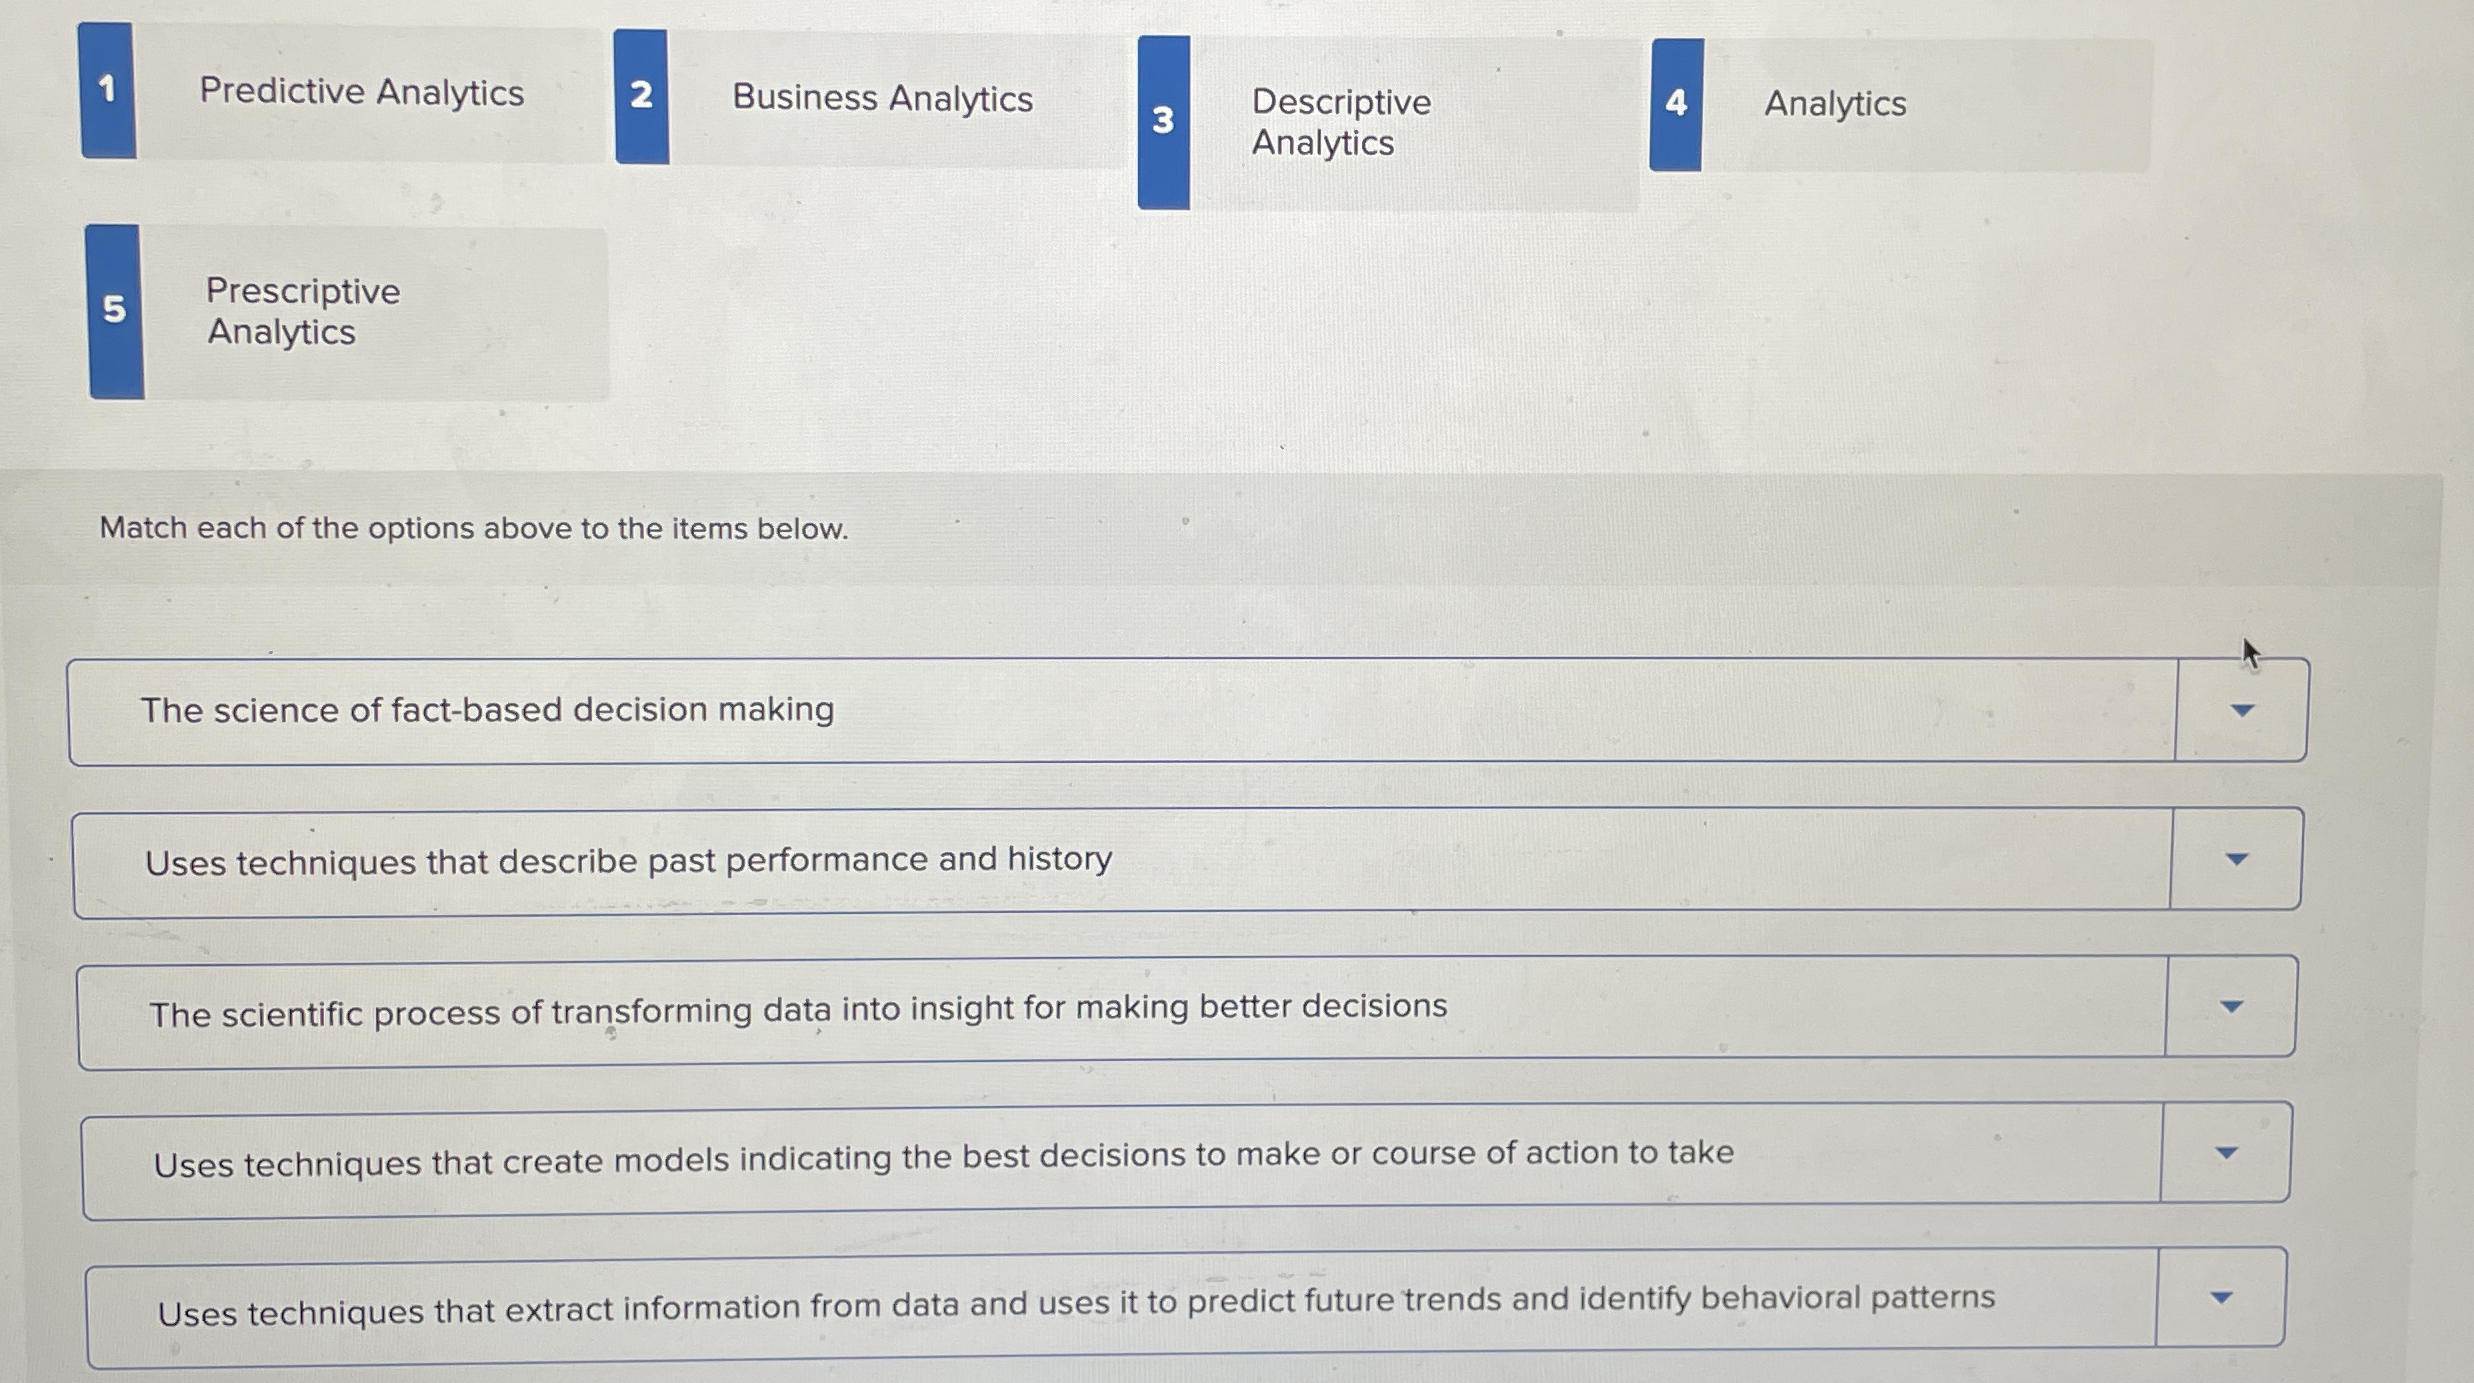Expand the dropdown for 'predict future trends' item
The image size is (2474, 1383).
pos(2222,1297)
